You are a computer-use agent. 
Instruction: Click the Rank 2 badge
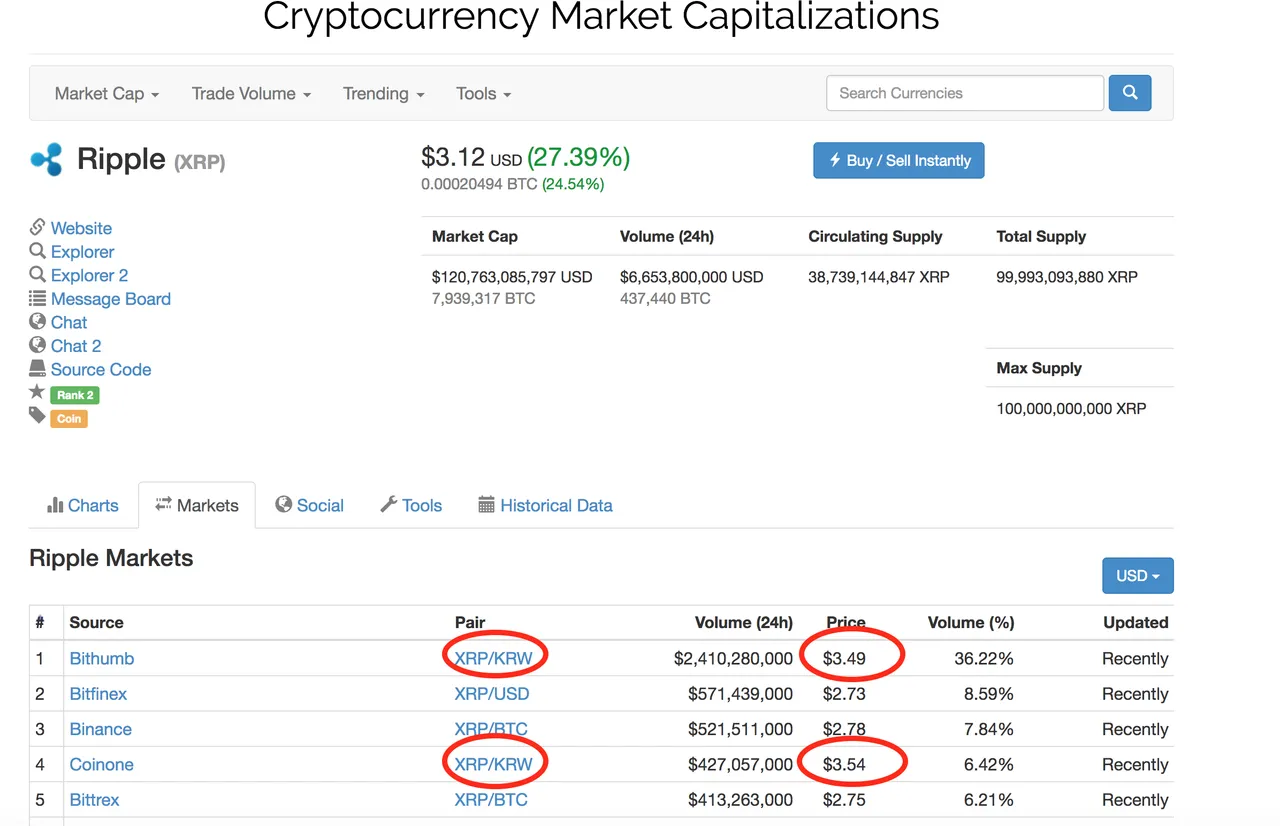(x=75, y=395)
